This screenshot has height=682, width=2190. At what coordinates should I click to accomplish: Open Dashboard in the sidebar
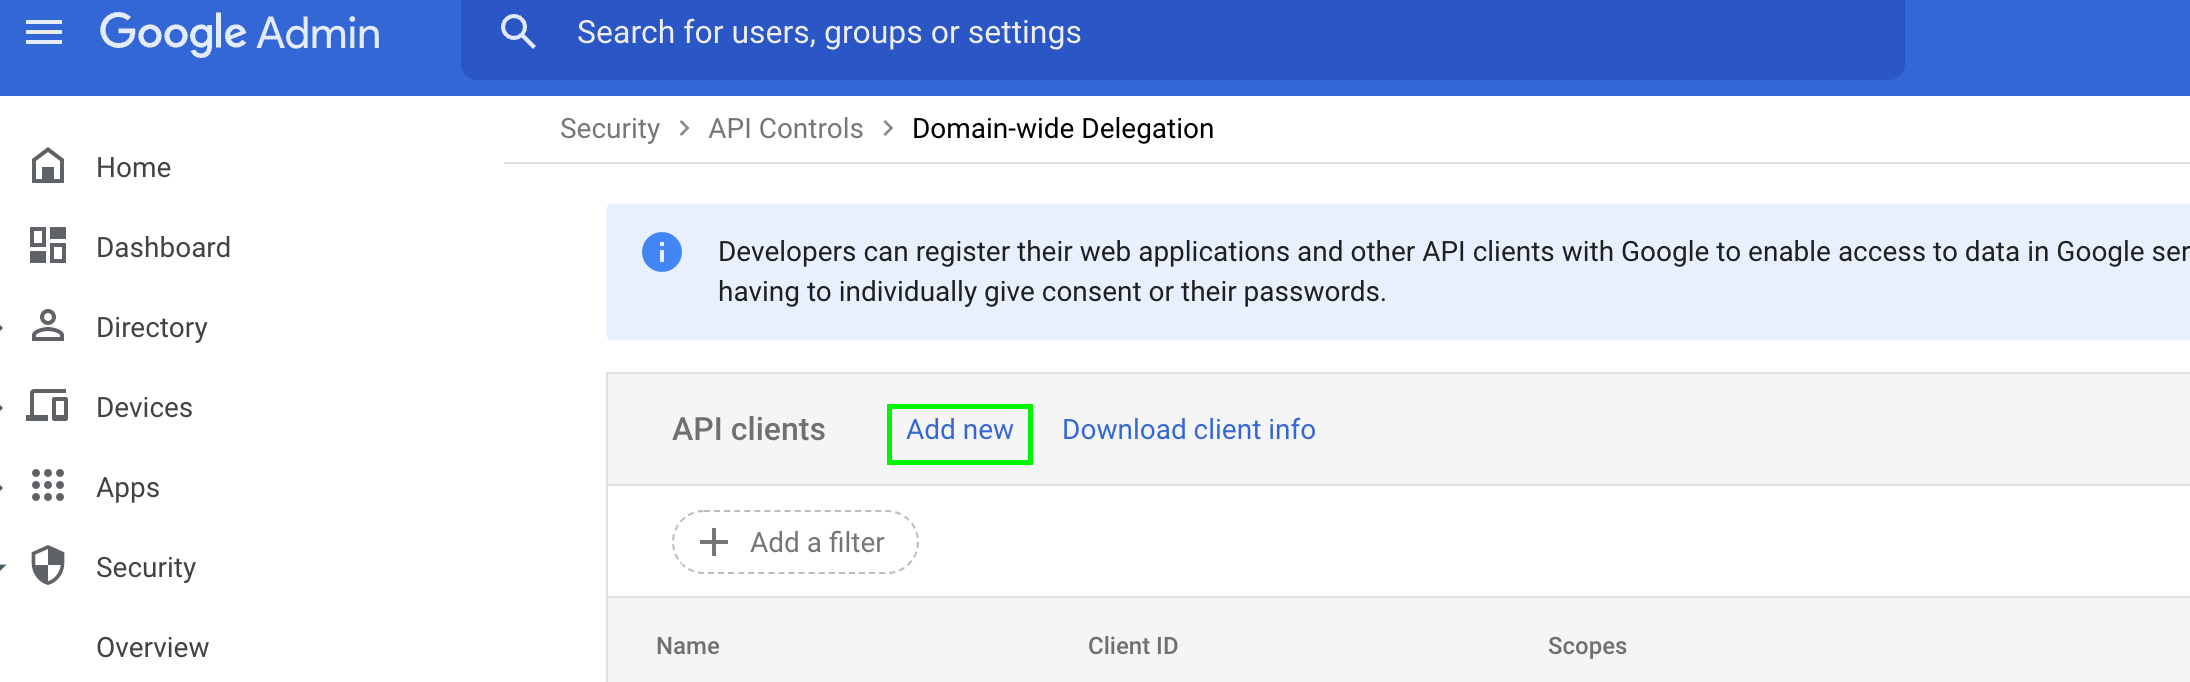point(164,247)
